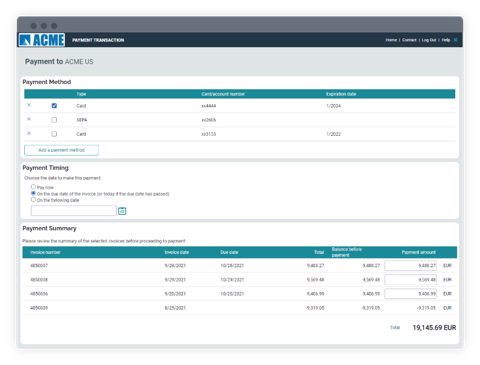Click Add a payment method button
The image size is (480, 365).
pos(61,150)
